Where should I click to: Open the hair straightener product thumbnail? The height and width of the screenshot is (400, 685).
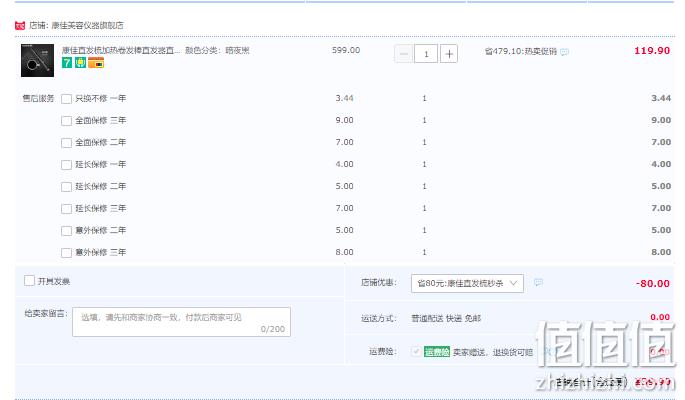[38, 60]
